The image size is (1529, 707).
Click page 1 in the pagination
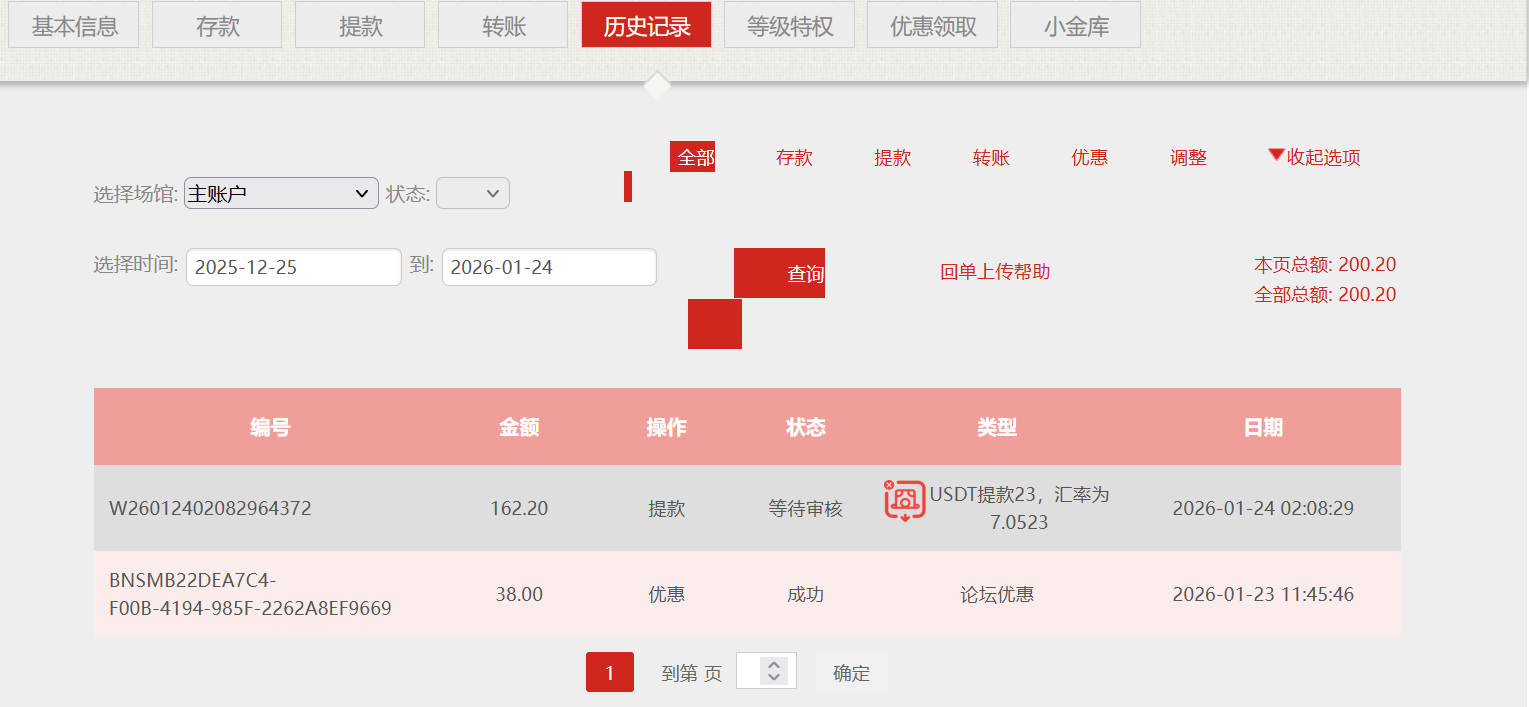click(x=609, y=672)
